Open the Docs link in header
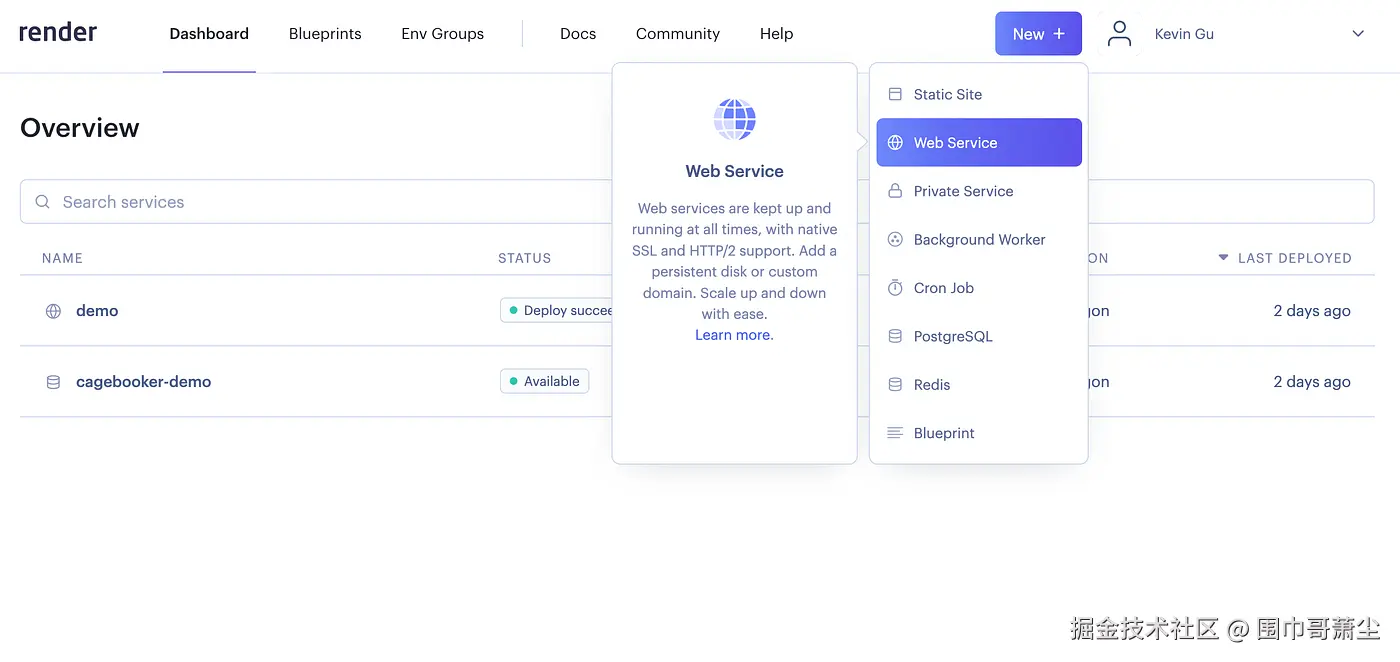Viewport: 1400px width, 662px height. click(578, 34)
